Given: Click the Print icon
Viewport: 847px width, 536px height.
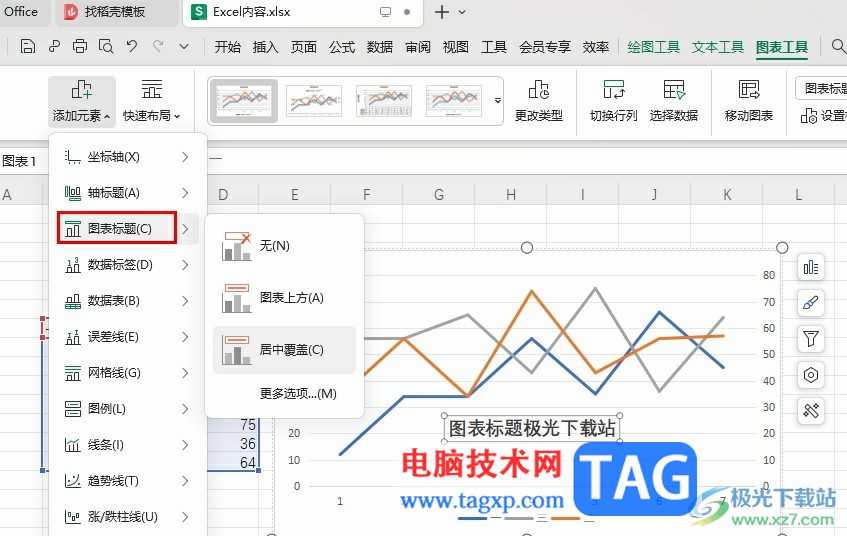Looking at the screenshot, I should pyautogui.click(x=80, y=46).
